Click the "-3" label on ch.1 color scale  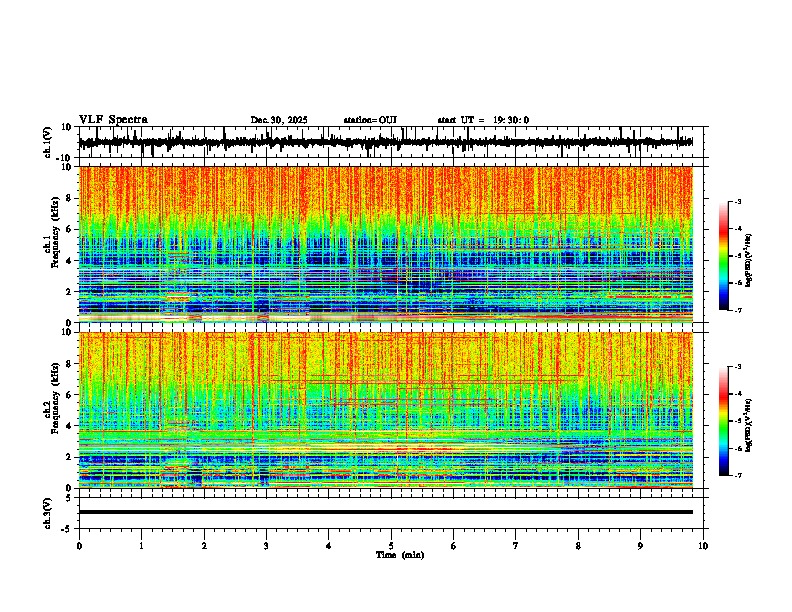tap(738, 202)
